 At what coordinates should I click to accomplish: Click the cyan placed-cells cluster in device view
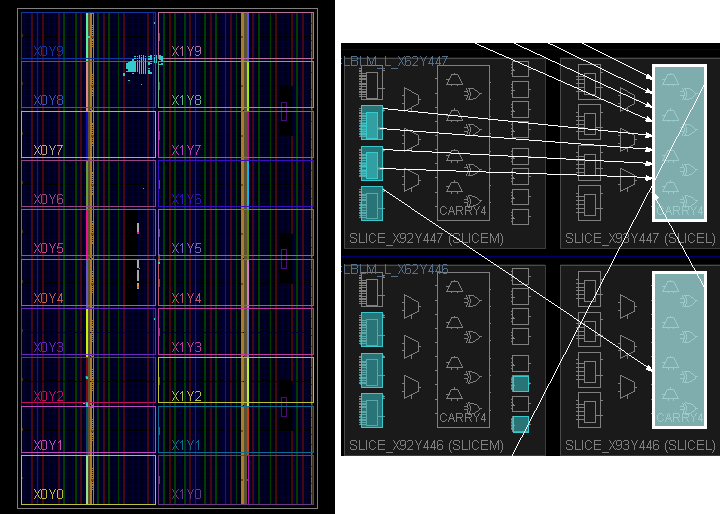[132, 66]
